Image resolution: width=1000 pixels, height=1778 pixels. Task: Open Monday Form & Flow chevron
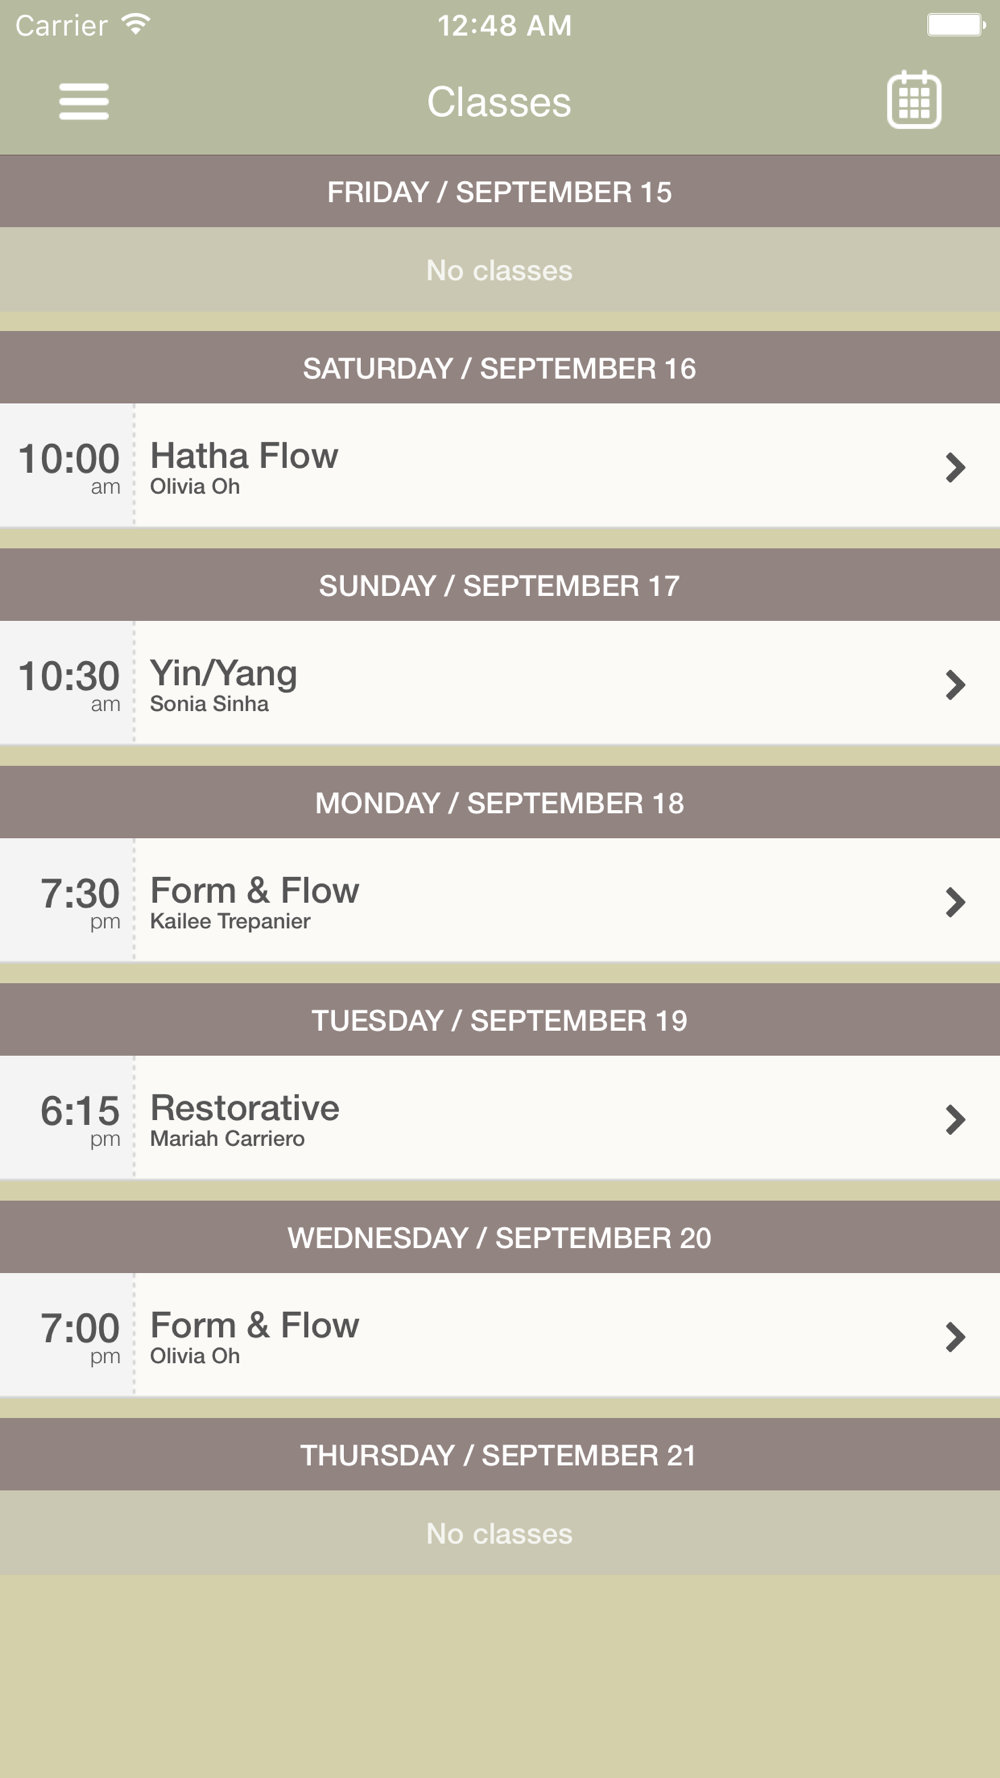coord(955,902)
